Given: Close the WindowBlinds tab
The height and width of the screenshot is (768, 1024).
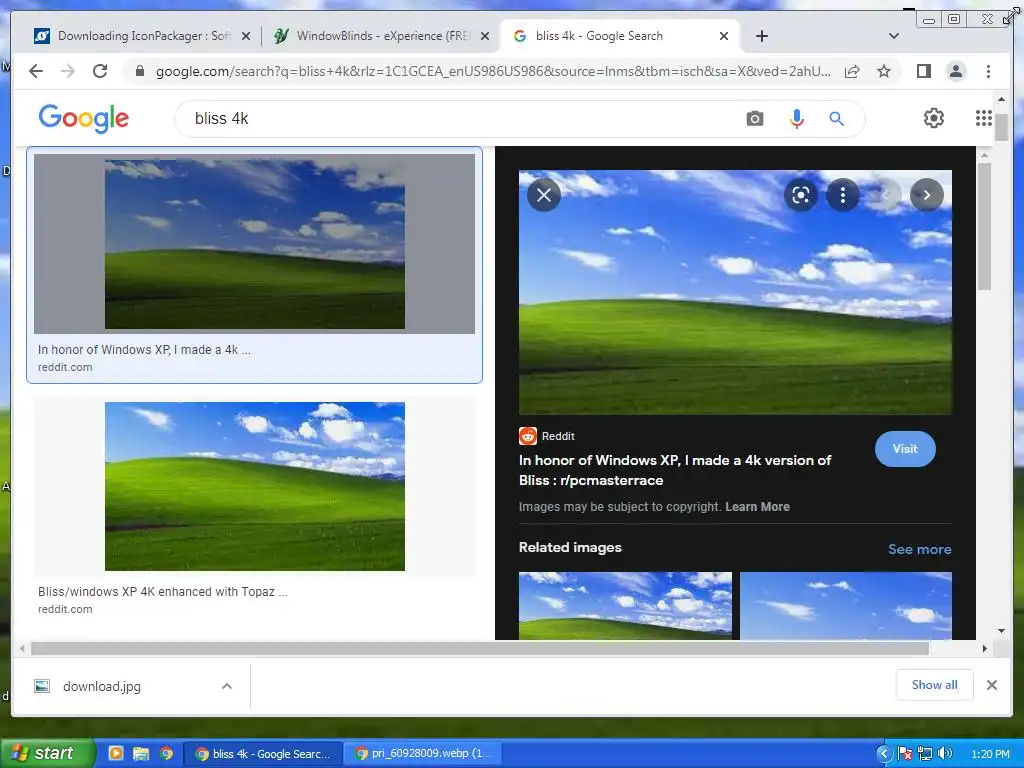Looking at the screenshot, I should (485, 36).
